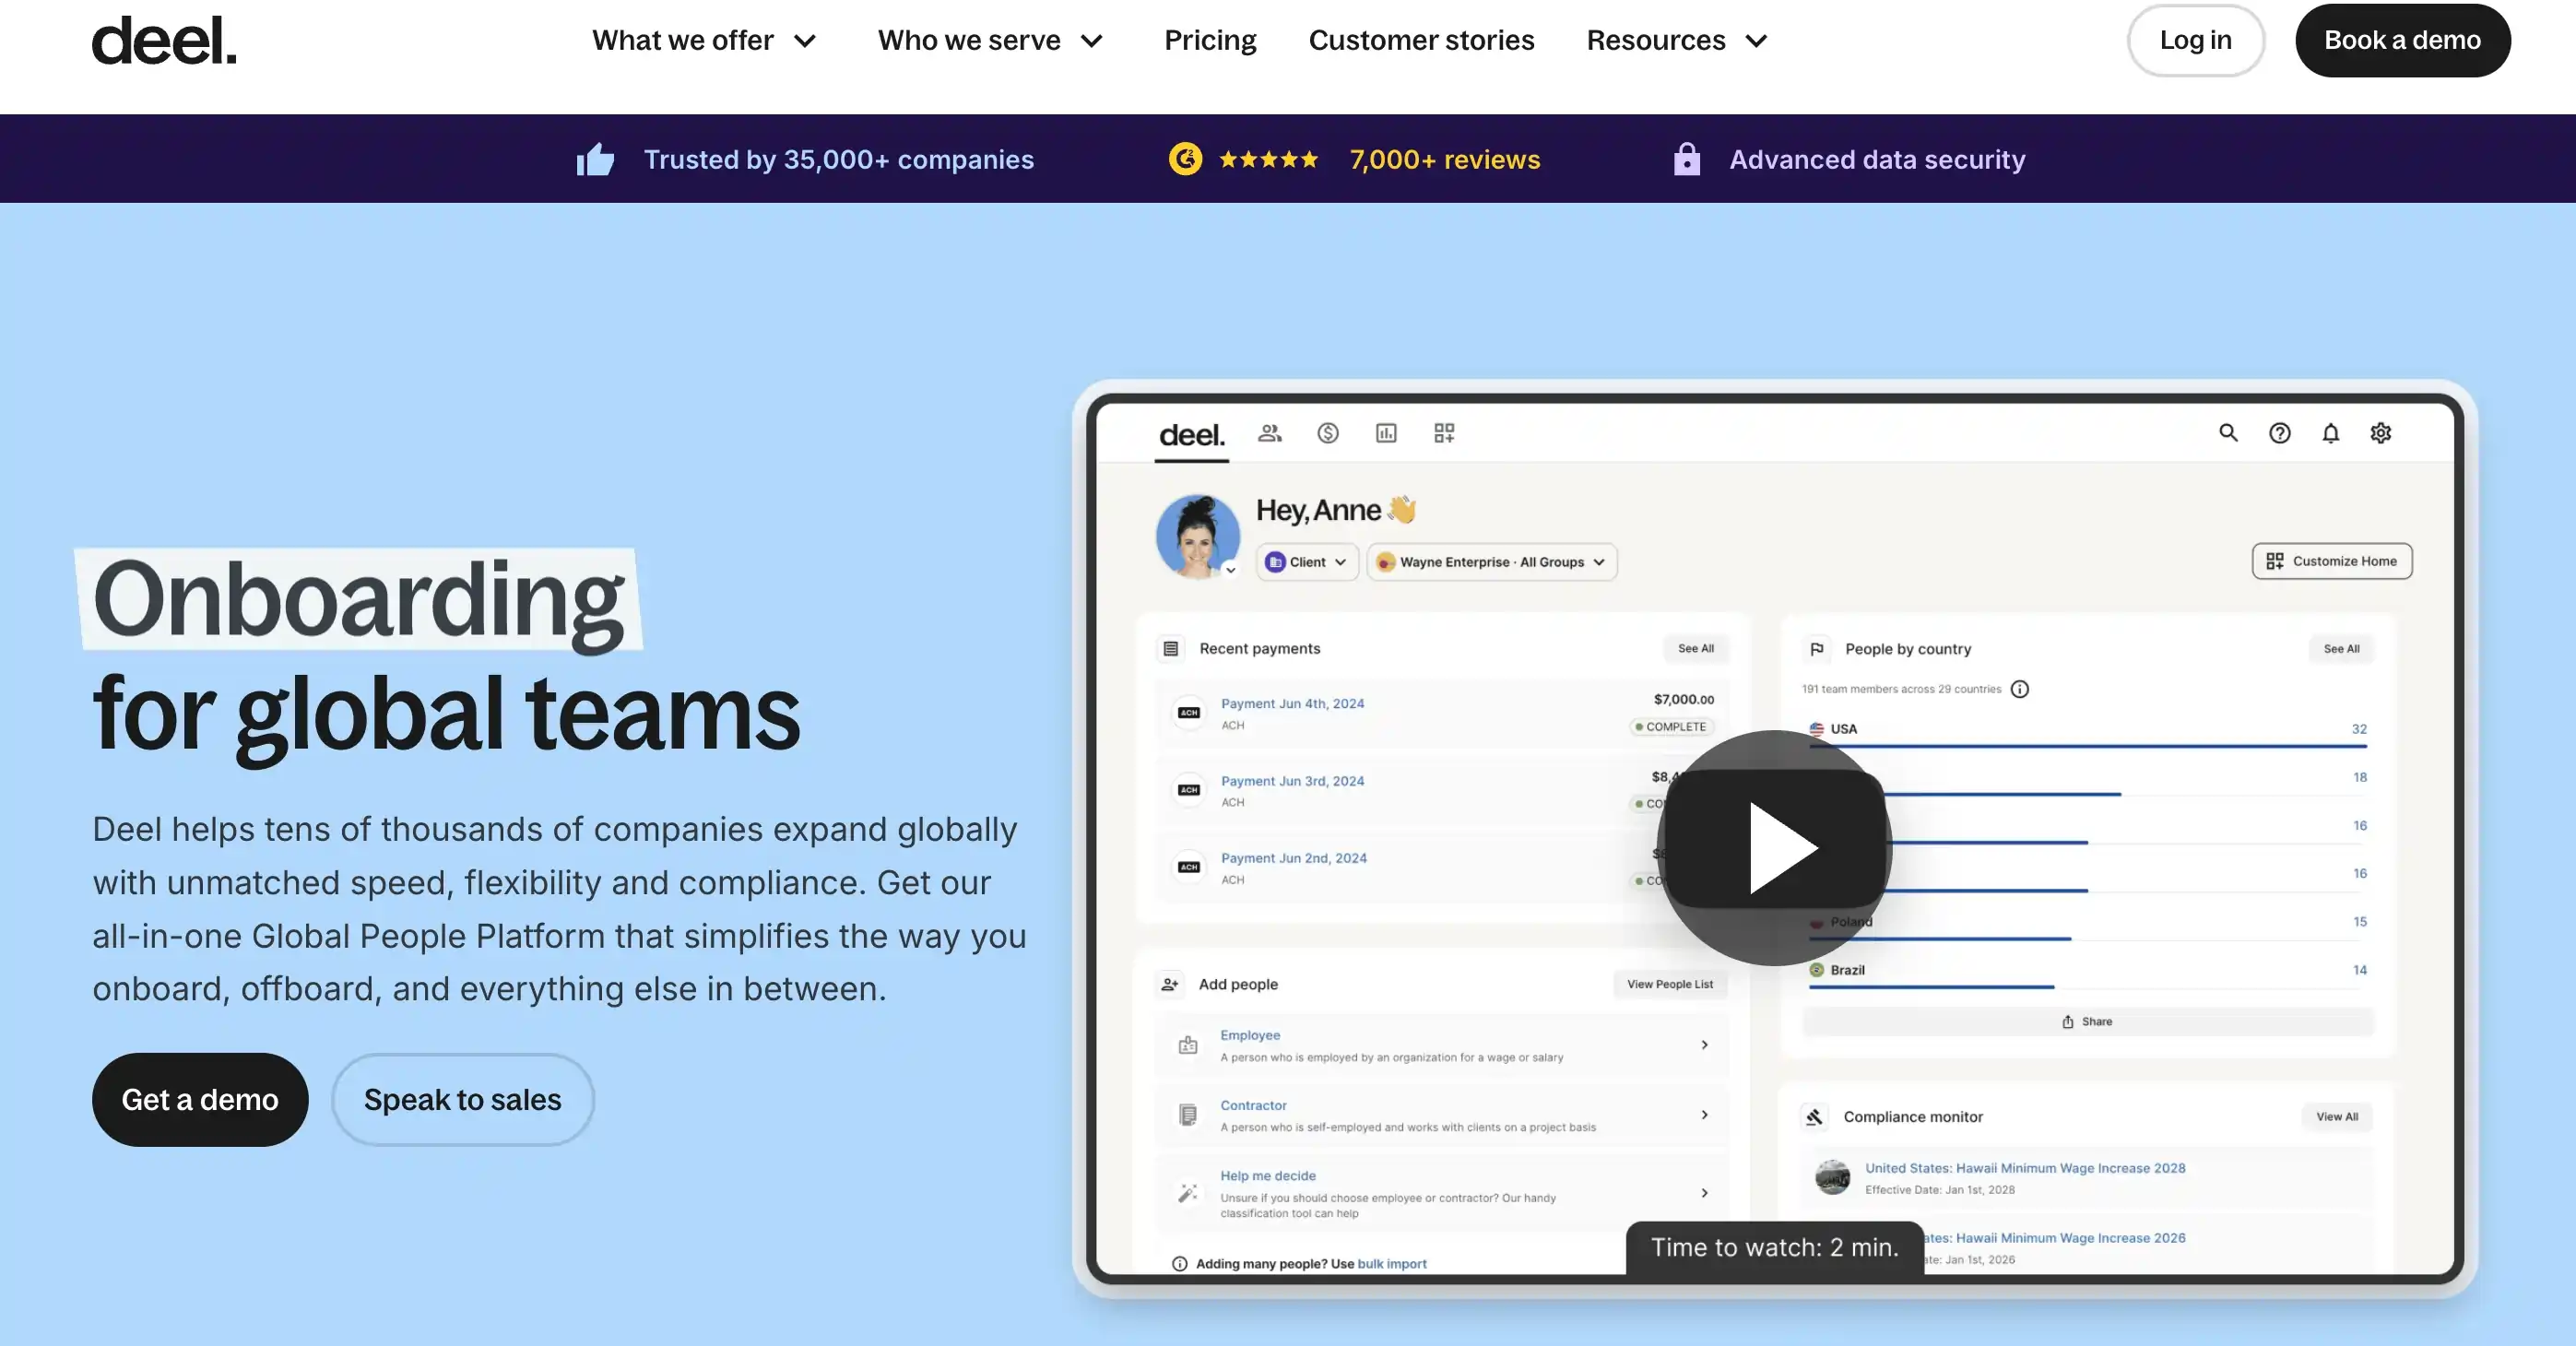2576x1346 pixels.
Task: Open the reports chart icon in dashboard toolbar
Action: pos(1386,433)
